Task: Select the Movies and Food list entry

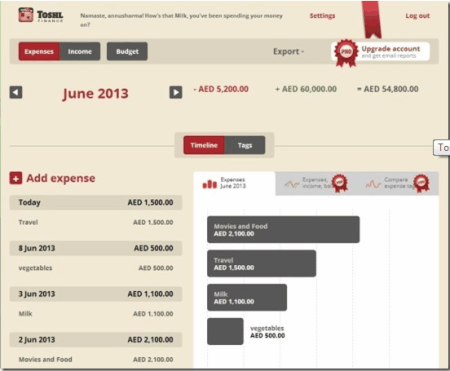Action: pos(96,359)
